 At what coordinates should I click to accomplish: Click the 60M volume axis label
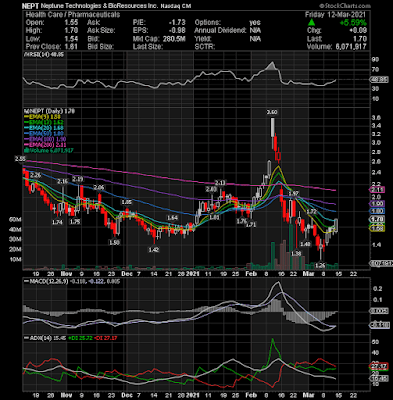point(15,220)
